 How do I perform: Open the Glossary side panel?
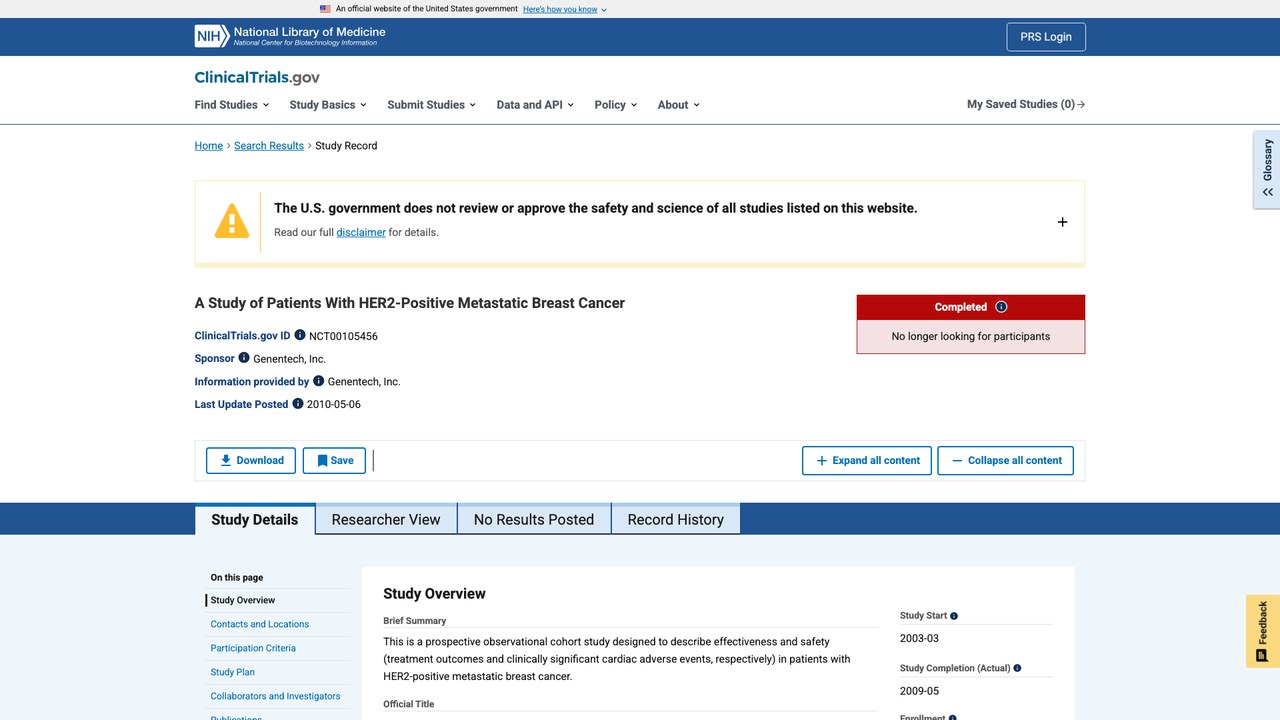pyautogui.click(x=1267, y=168)
